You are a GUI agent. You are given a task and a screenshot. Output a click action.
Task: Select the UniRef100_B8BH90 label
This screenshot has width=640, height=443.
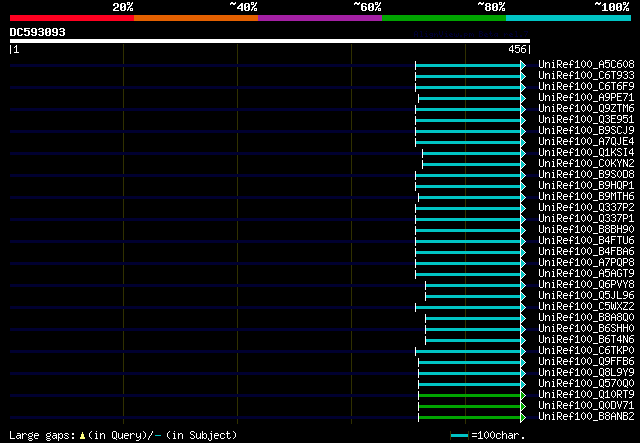586,230
